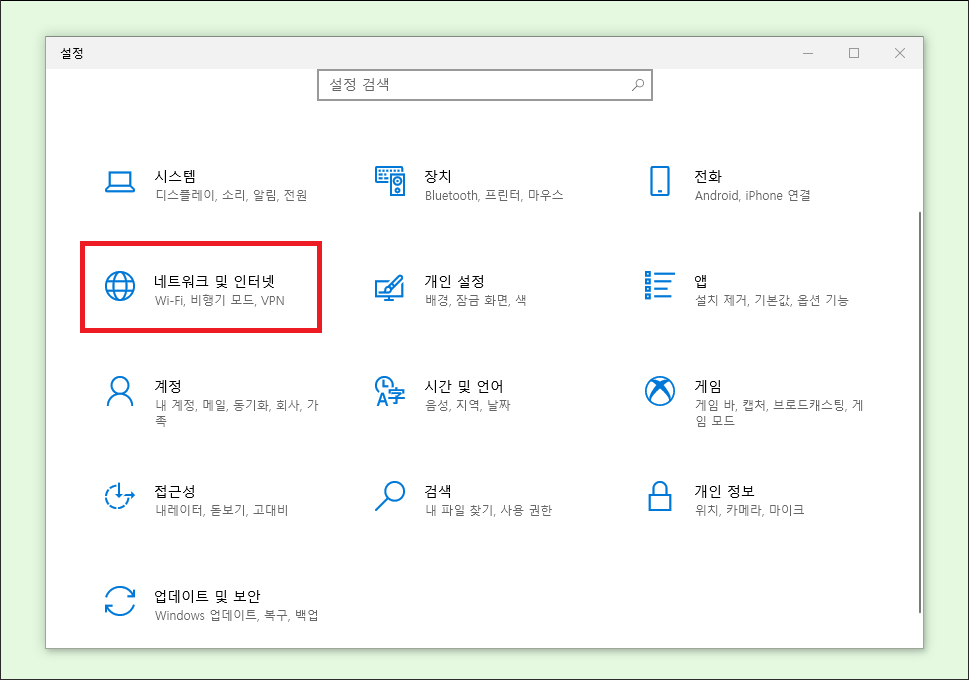Click the text 음성, 지역, 날짜
The height and width of the screenshot is (680, 969).
(x=468, y=406)
